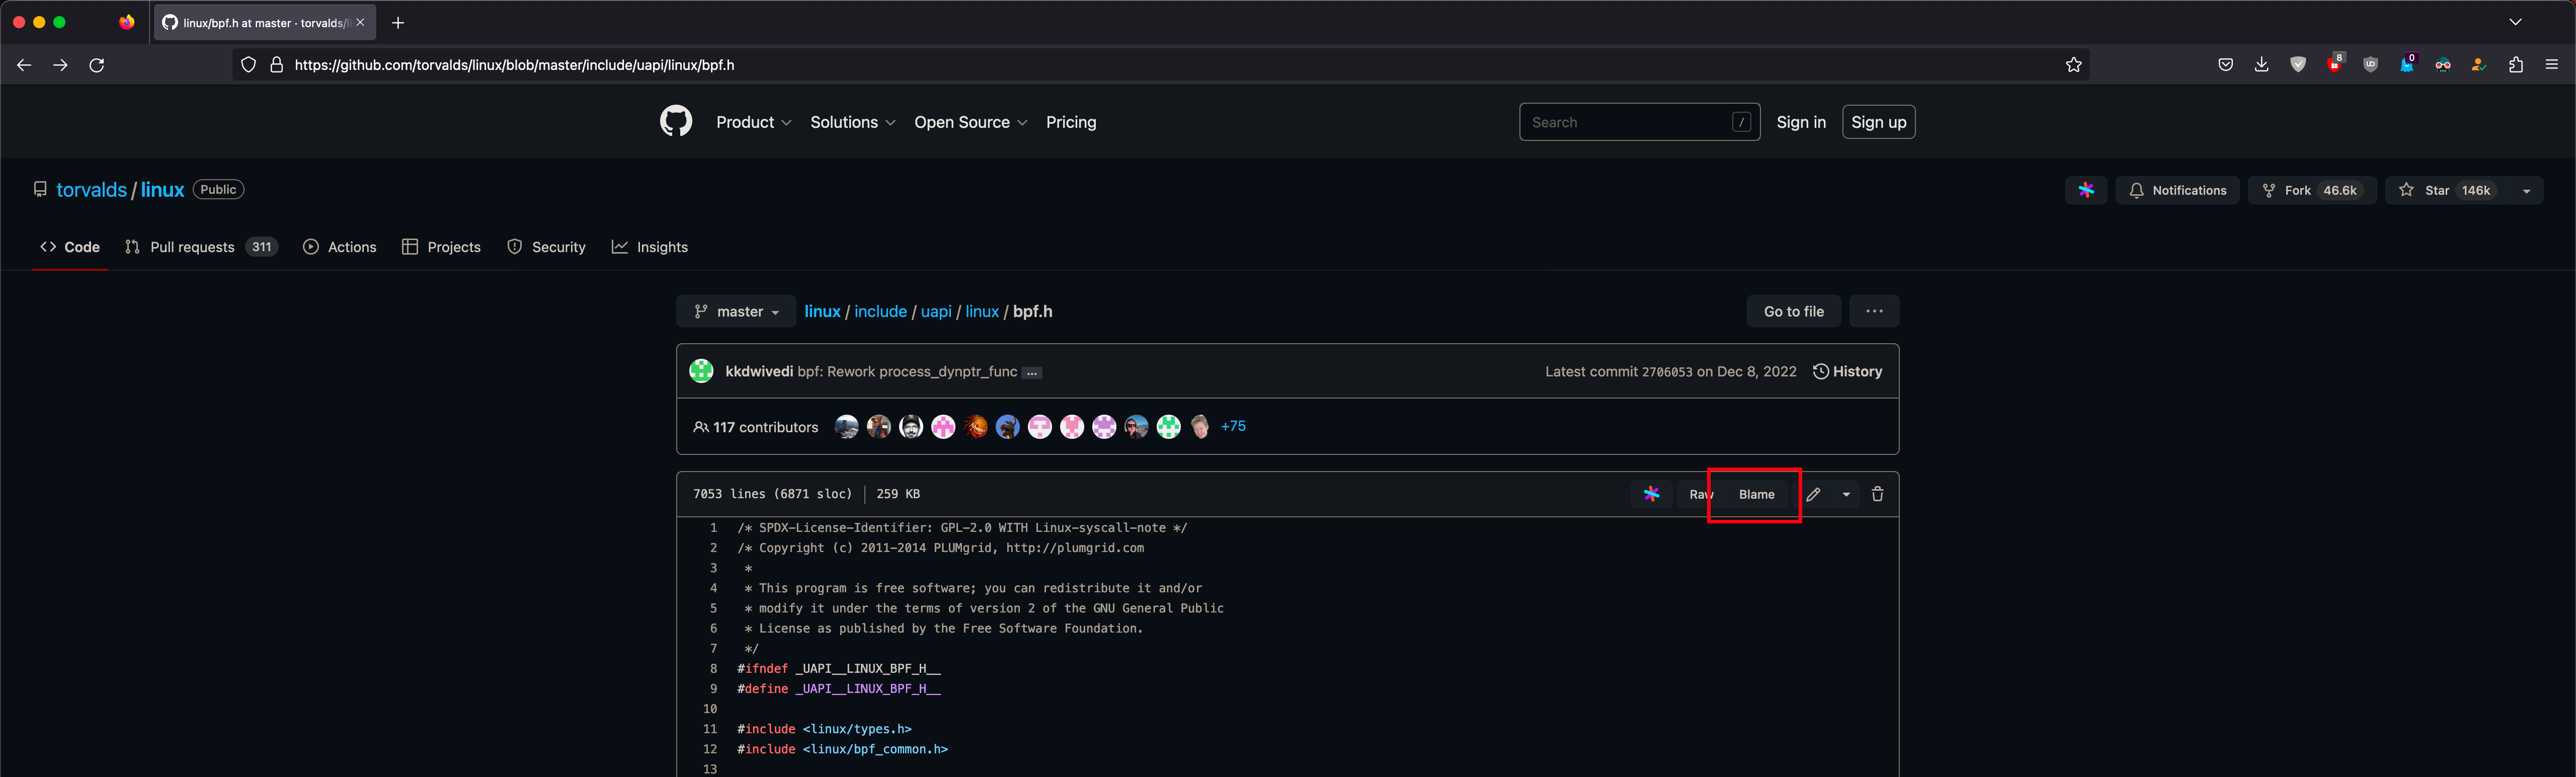Viewport: 2576px width, 777px height.
Task: Open browser downloads panel
Action: [2261, 65]
